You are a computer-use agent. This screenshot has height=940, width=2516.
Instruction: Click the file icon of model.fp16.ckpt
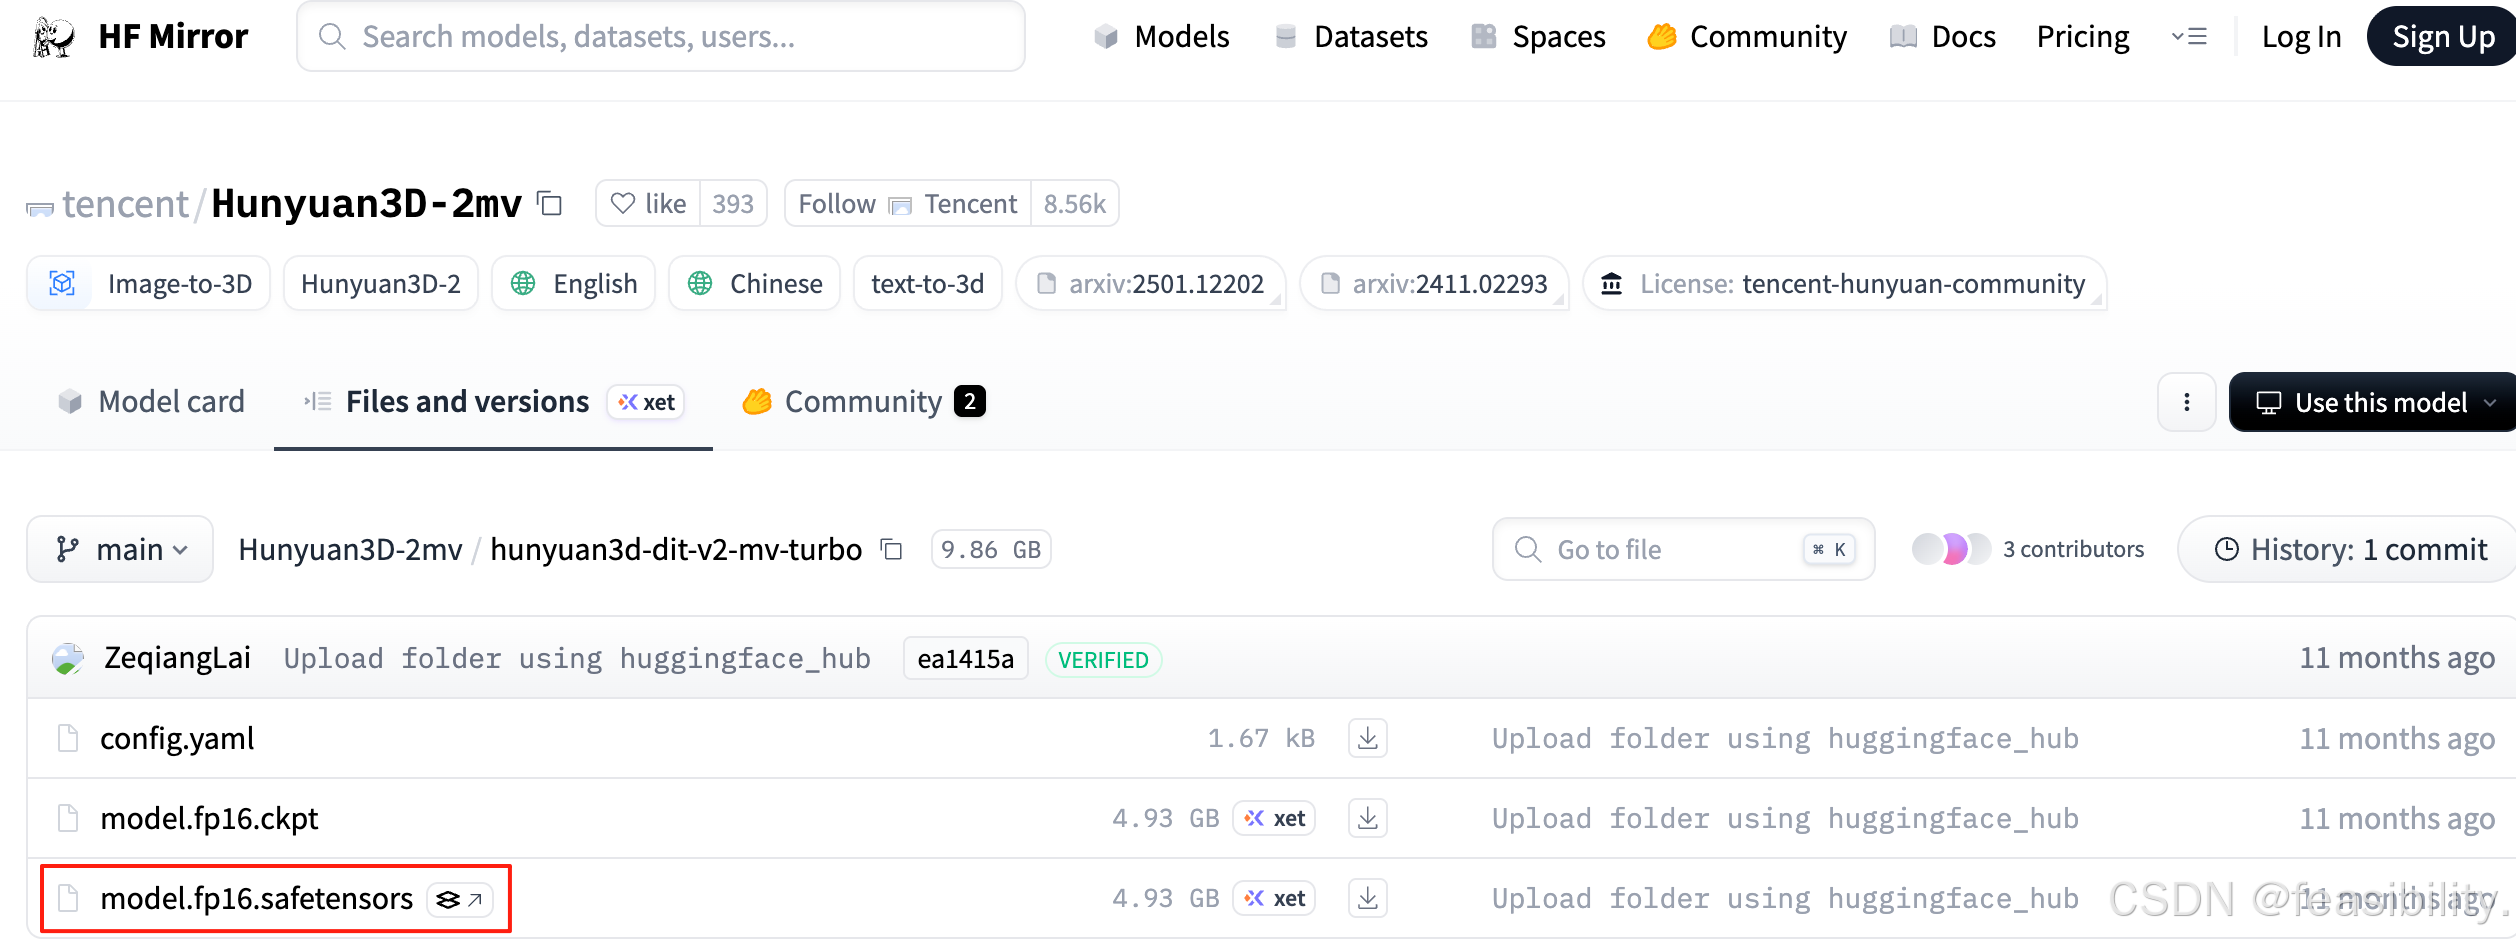(x=68, y=818)
